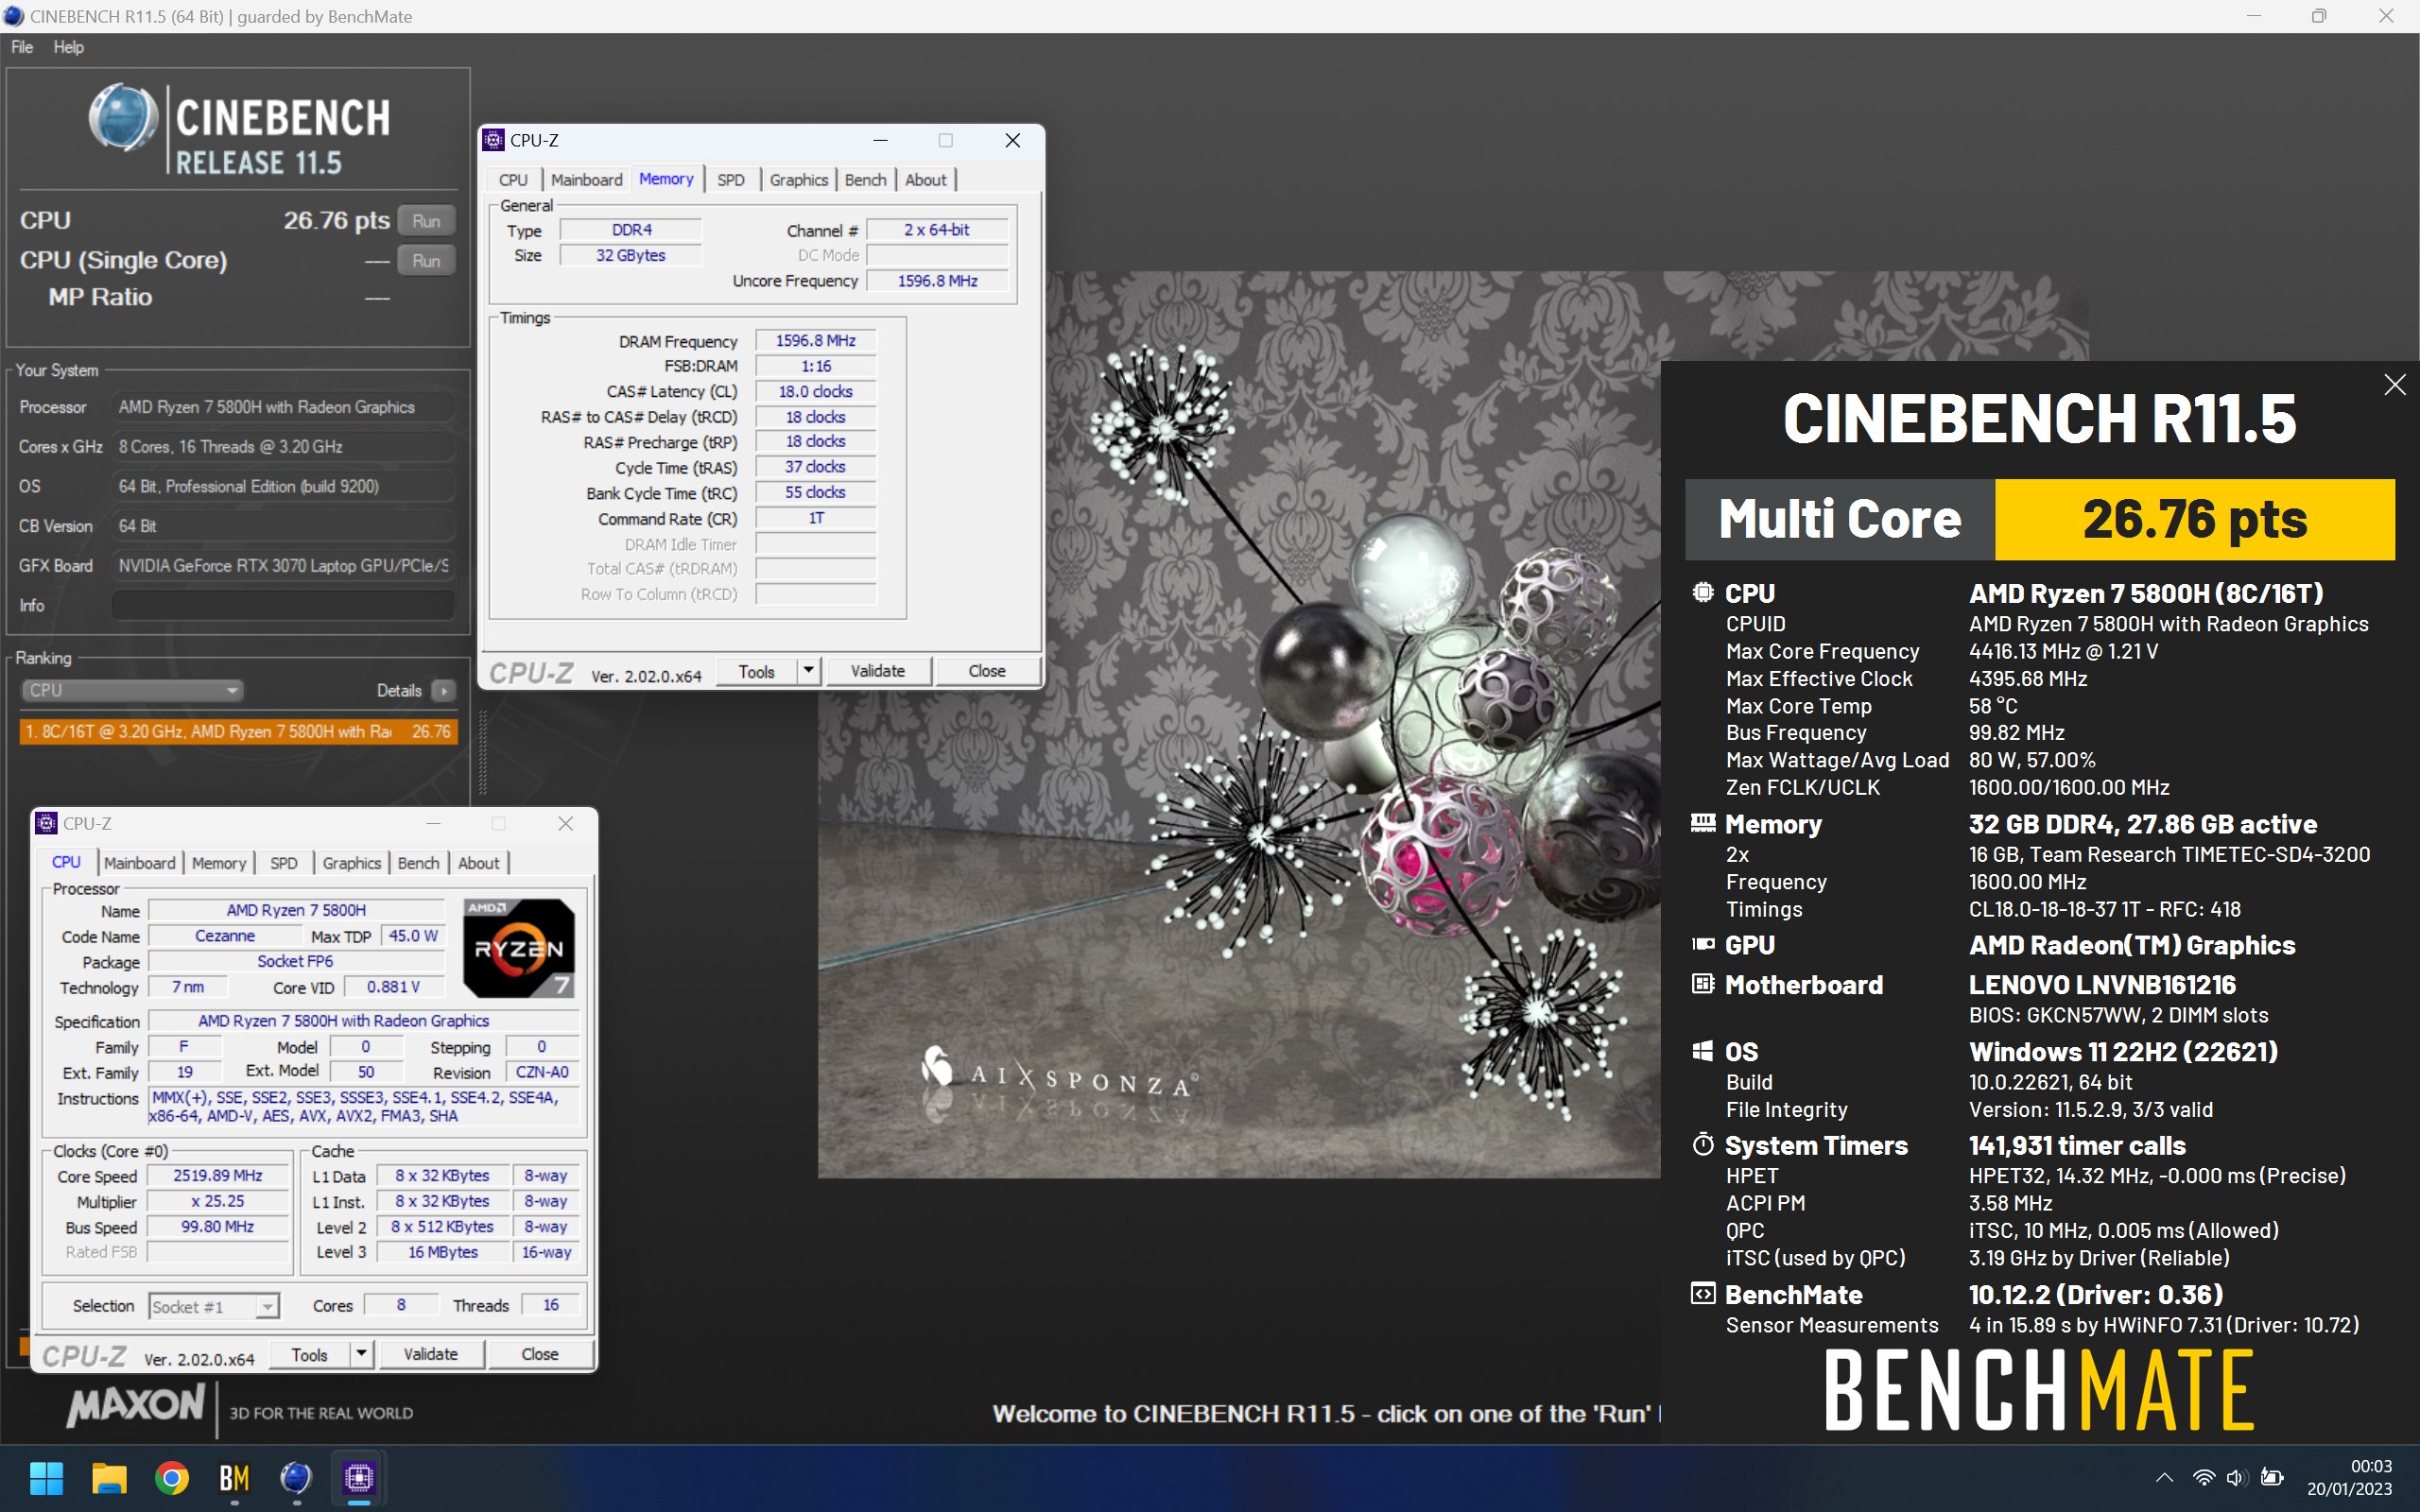Click the BenchMate code icon in panel
The width and height of the screenshot is (2420, 1512).
(1702, 1293)
